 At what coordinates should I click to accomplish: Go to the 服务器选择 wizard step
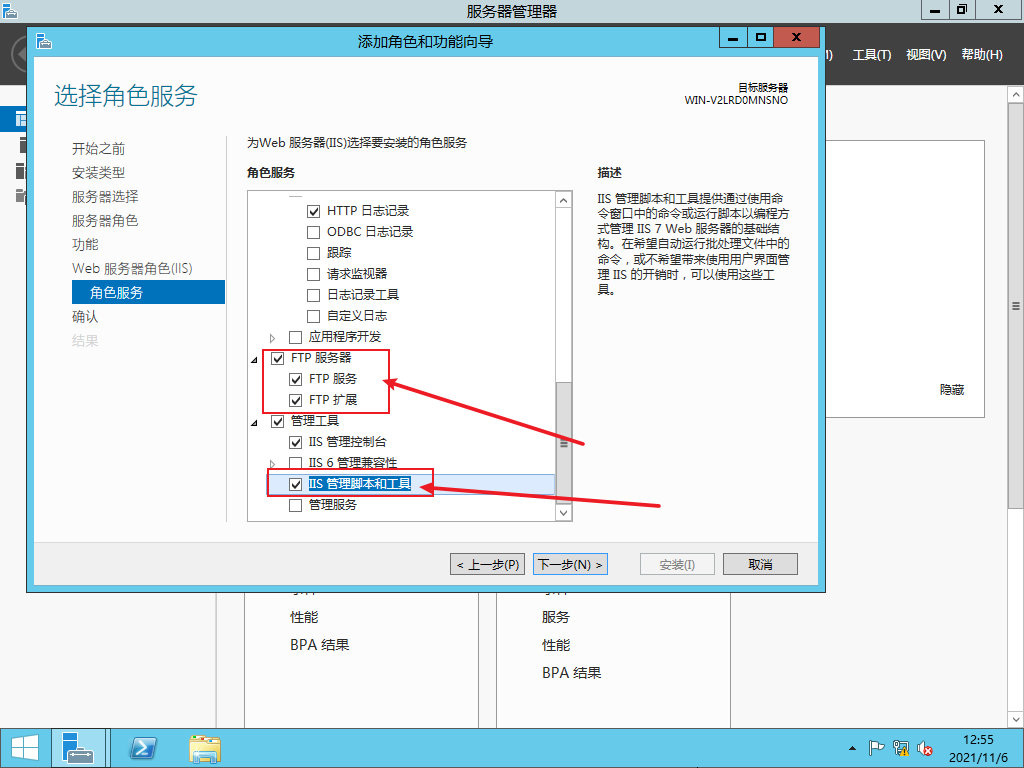point(104,197)
